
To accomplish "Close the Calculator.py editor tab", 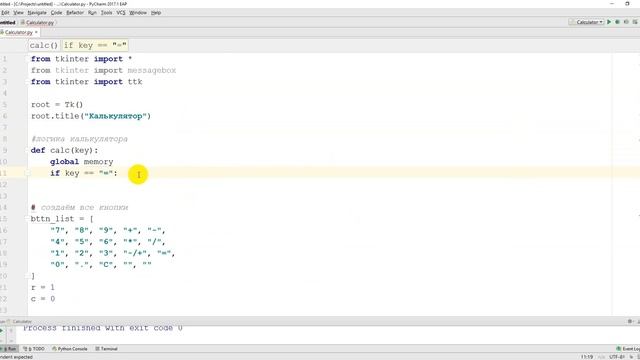I will 36,32.
